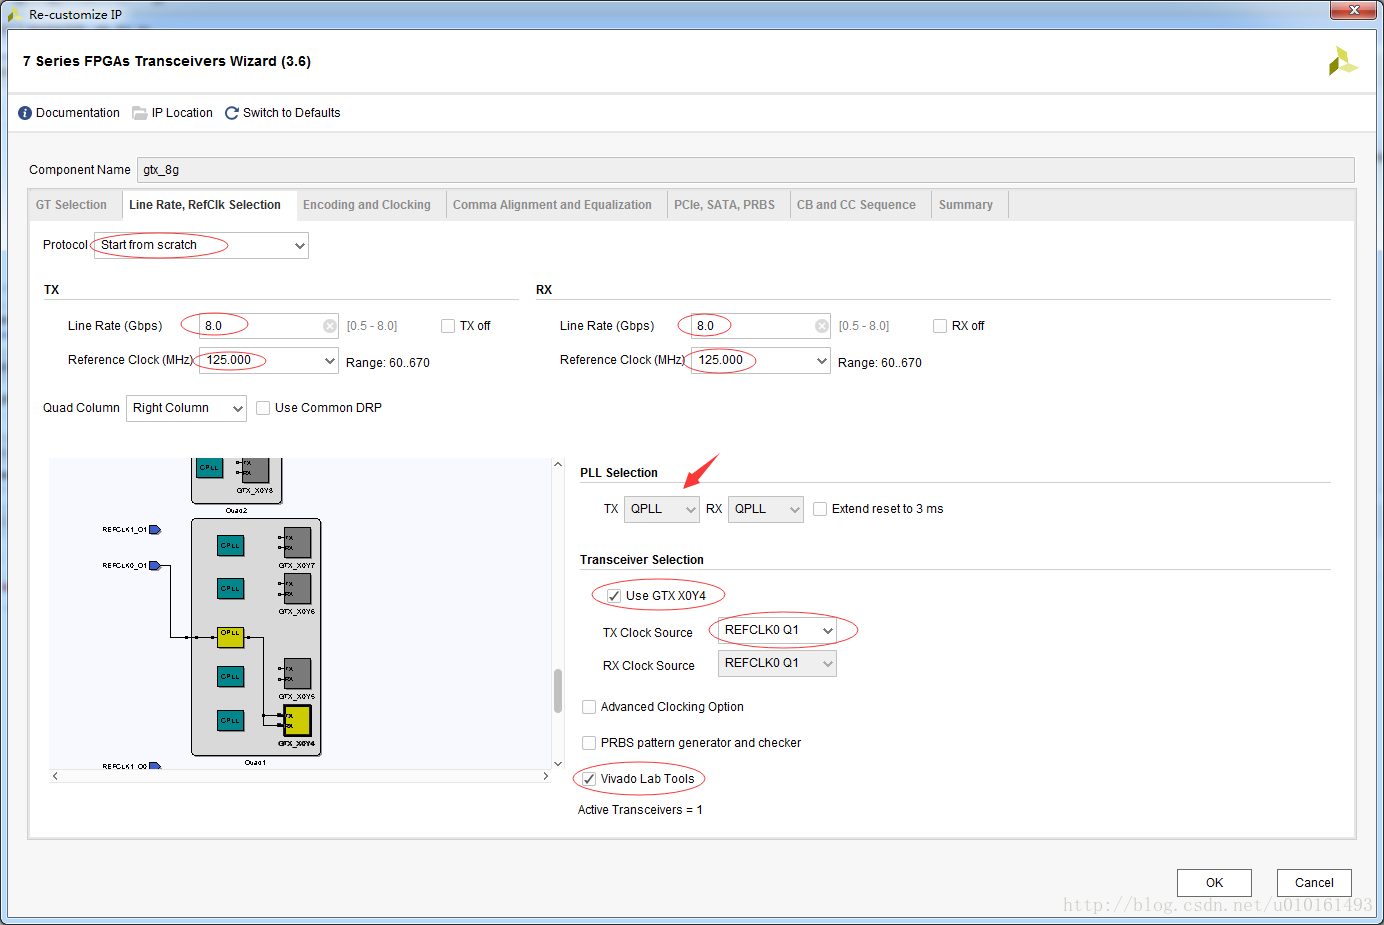Clear the TX Line Rate field
1384x925 pixels.
point(330,326)
